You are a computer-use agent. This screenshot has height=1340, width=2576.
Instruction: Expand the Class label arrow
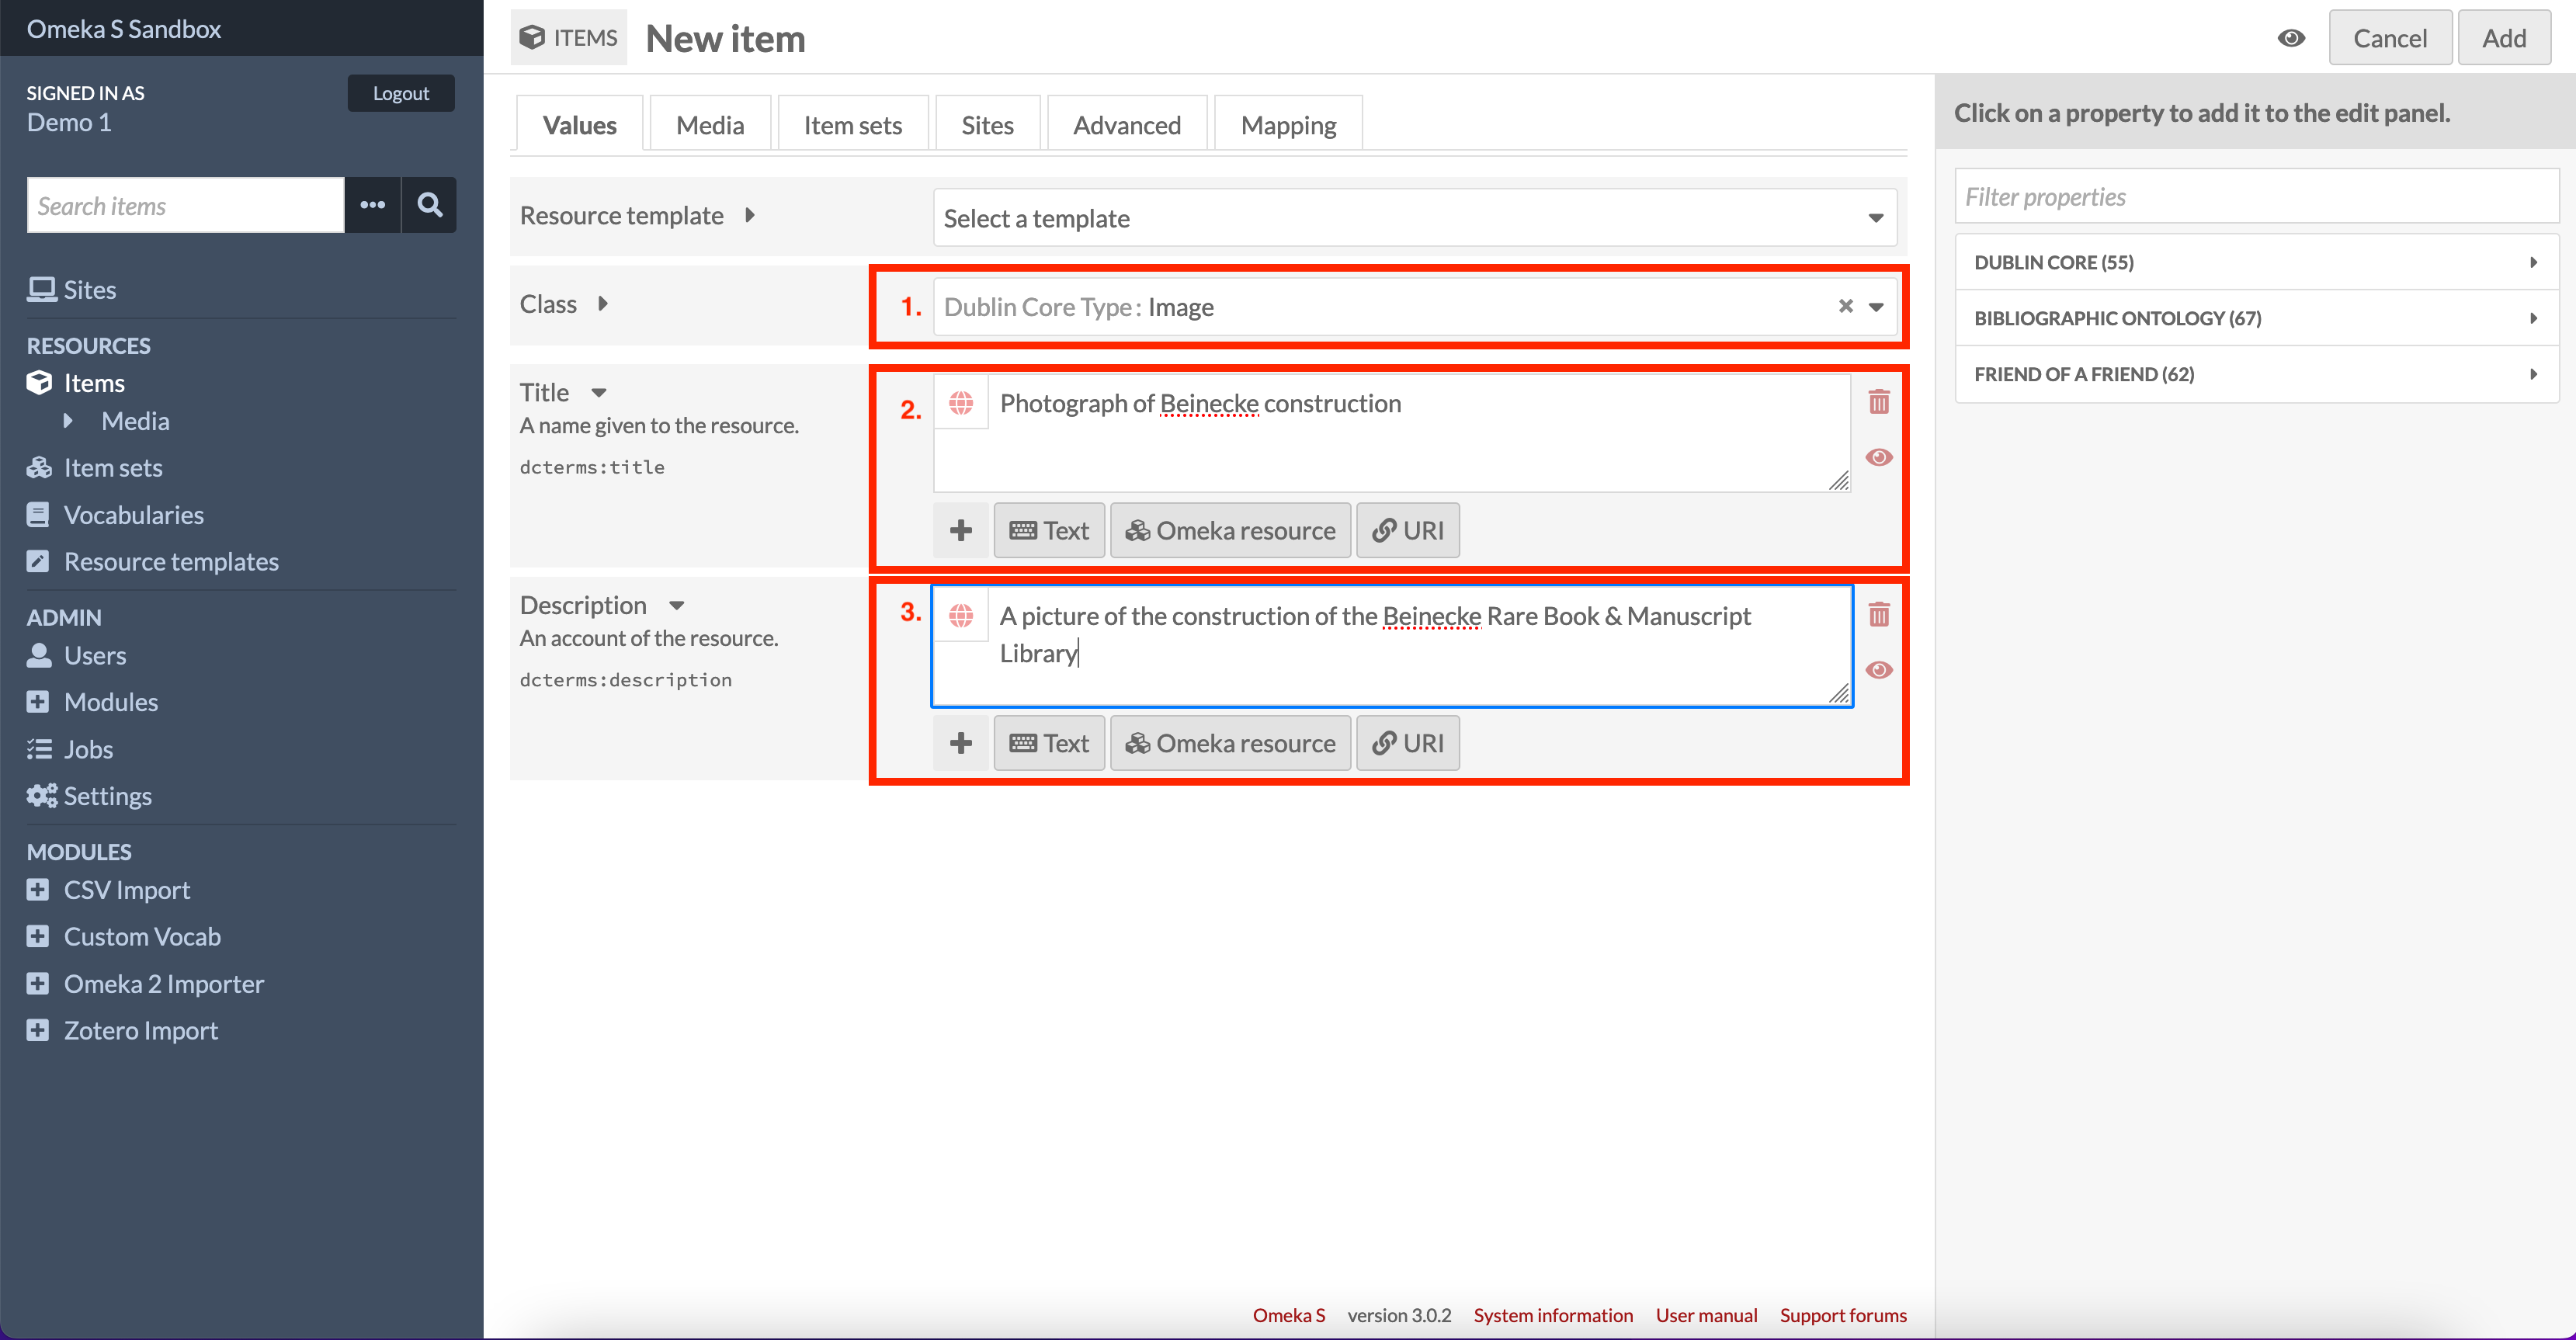point(603,304)
